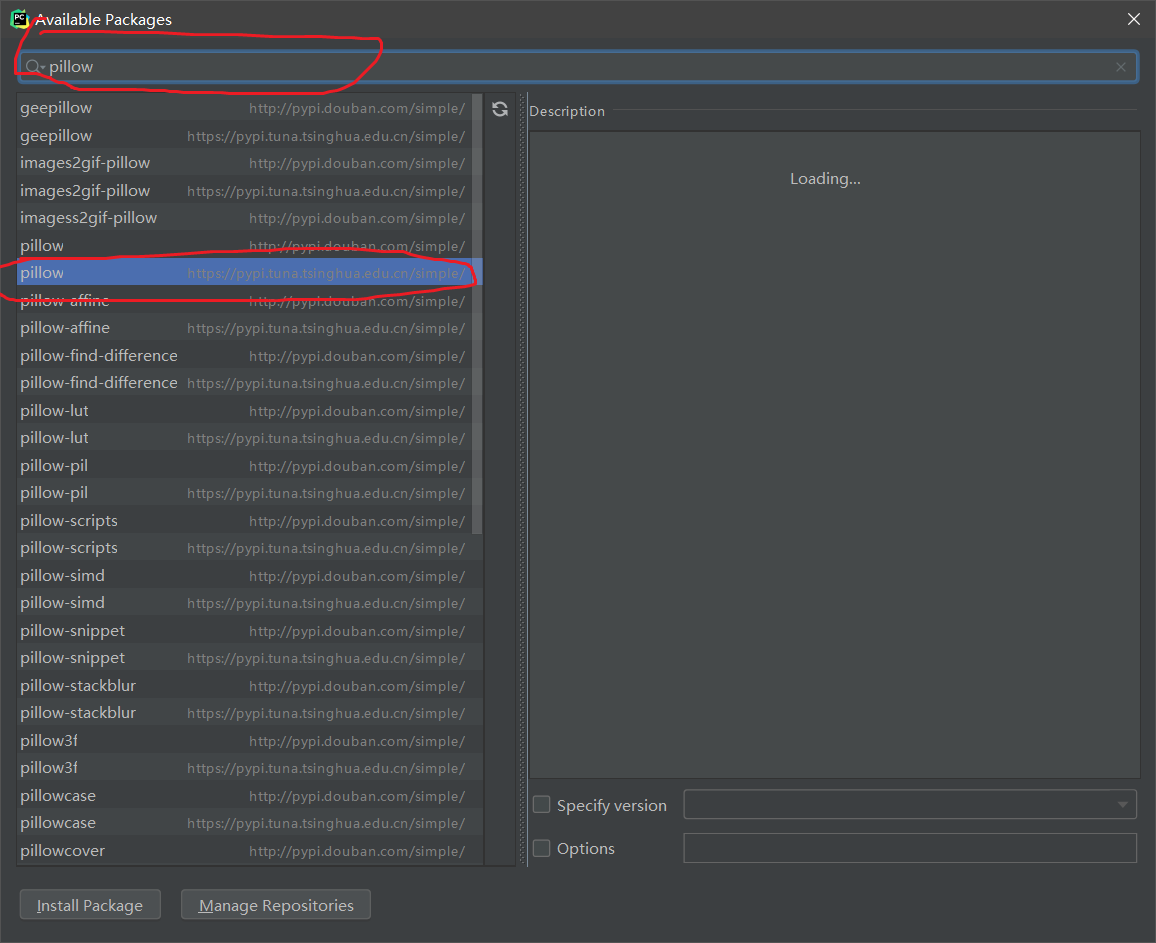Select pillow-pil from the douban repository
This screenshot has width=1156, height=943.
pyautogui.click(x=244, y=466)
